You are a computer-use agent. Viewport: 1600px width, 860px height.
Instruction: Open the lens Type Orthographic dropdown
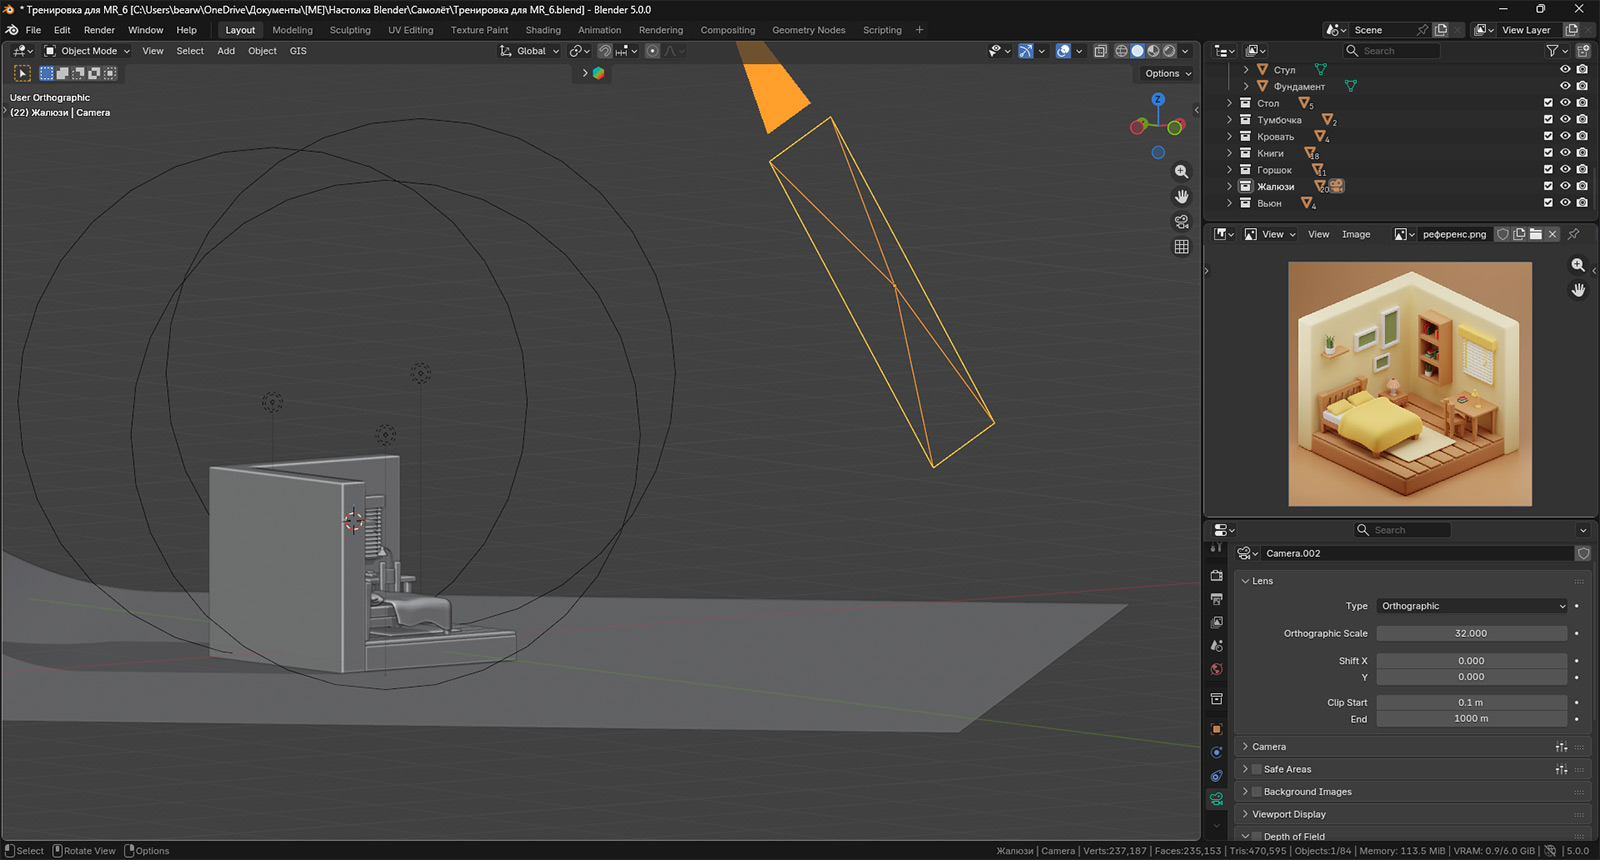coord(1471,606)
